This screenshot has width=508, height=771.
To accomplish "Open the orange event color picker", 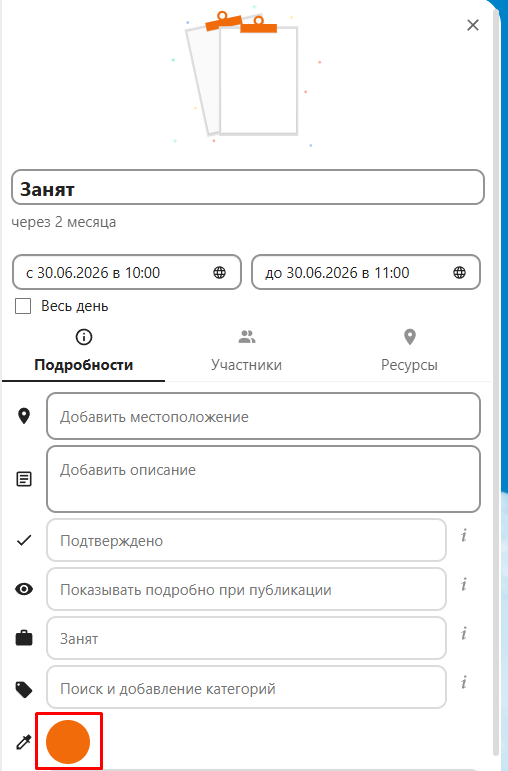I will 68,741.
